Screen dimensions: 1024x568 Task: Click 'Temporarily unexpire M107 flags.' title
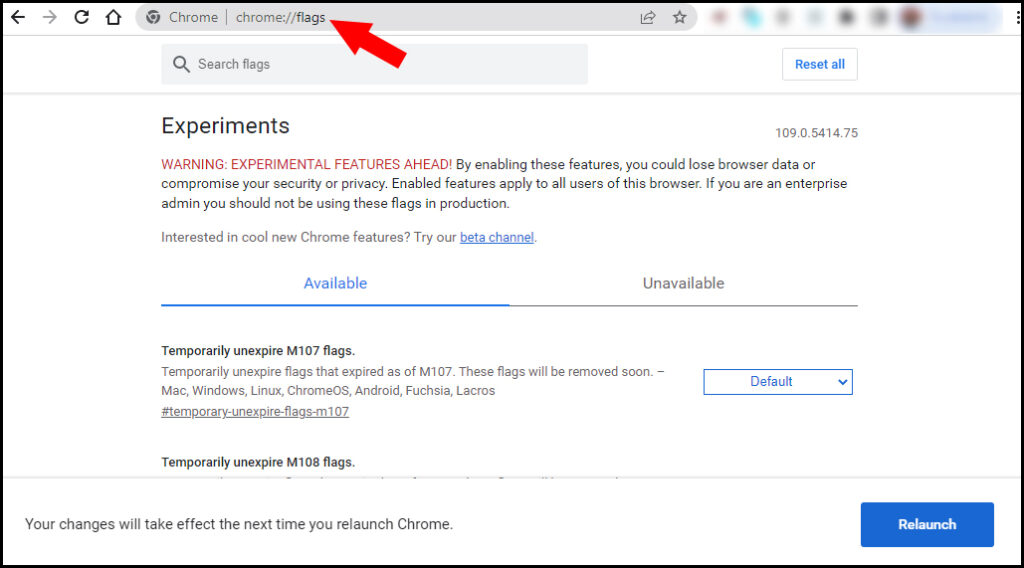(x=258, y=351)
